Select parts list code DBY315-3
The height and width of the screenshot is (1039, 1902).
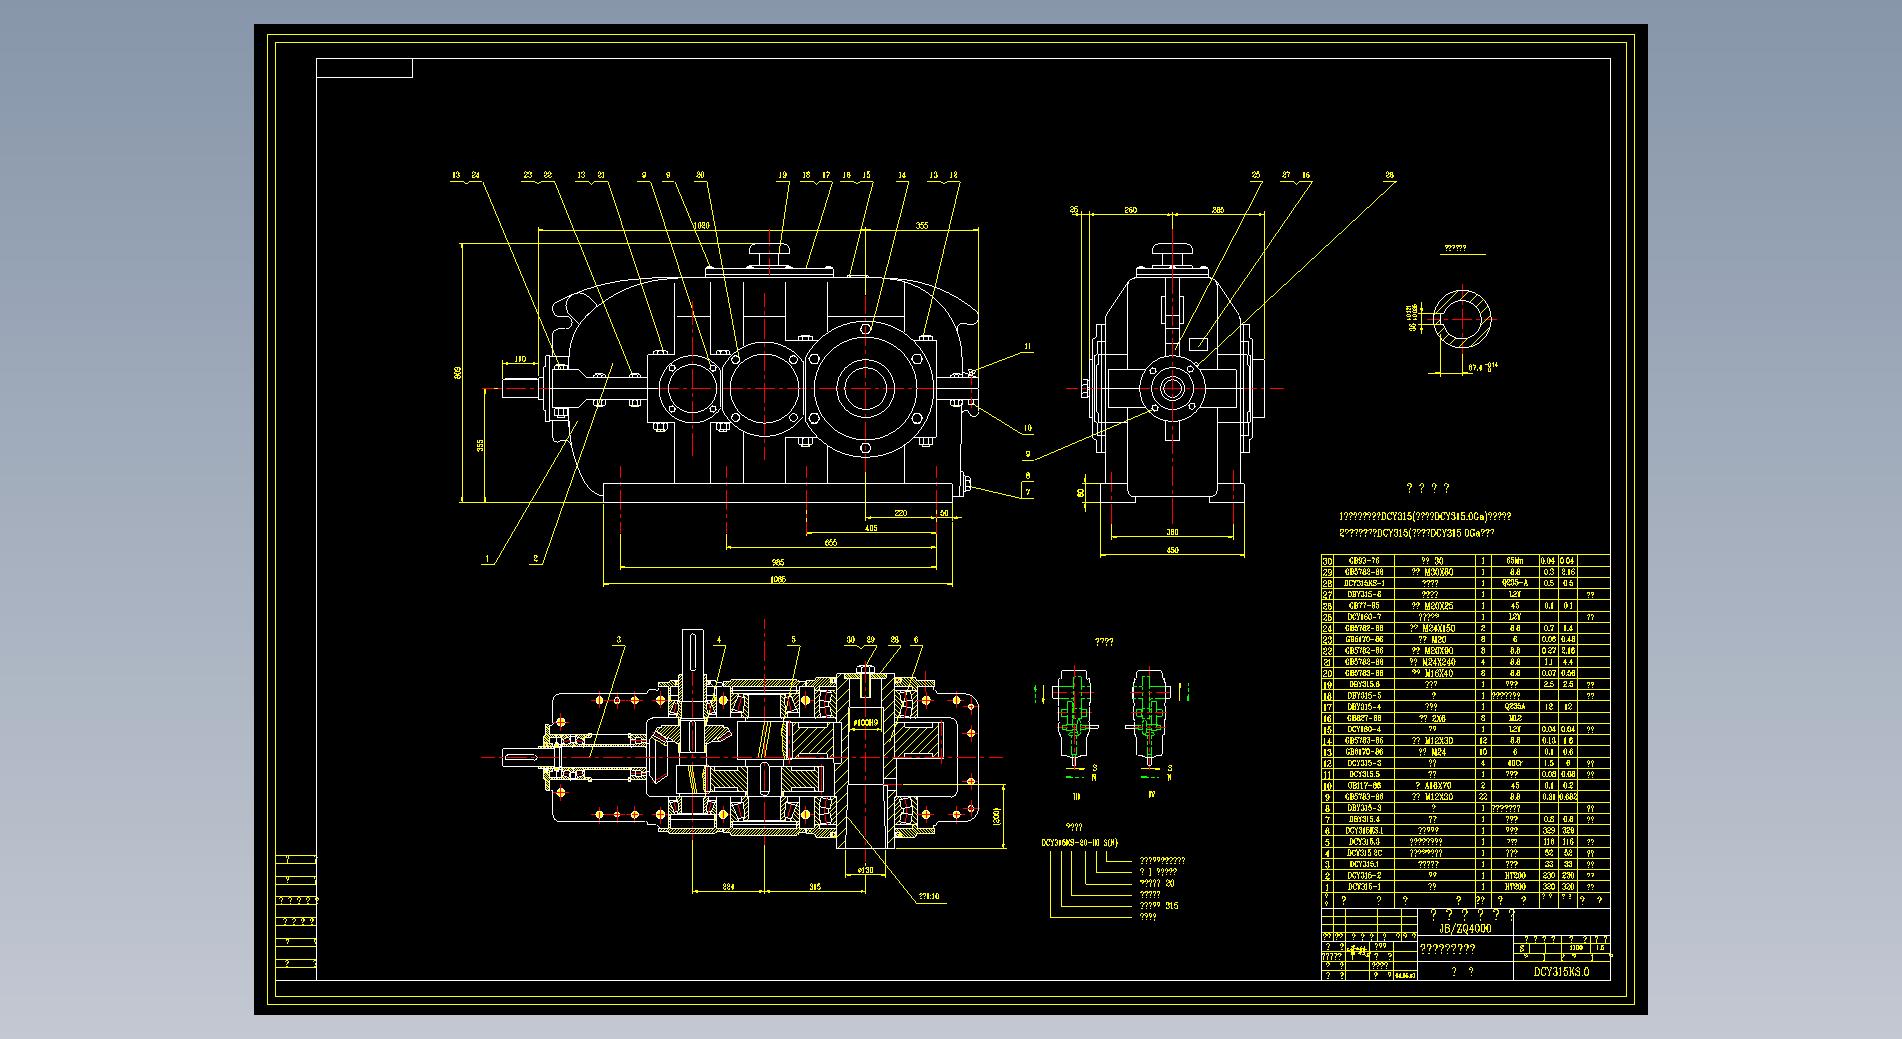pyautogui.click(x=1364, y=808)
